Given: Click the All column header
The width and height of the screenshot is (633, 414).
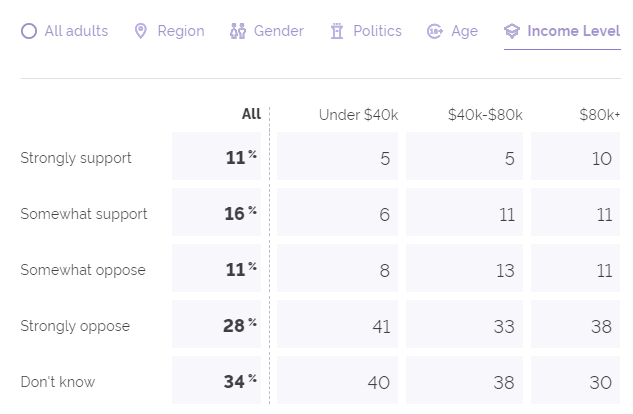Looking at the screenshot, I should click(x=251, y=114).
